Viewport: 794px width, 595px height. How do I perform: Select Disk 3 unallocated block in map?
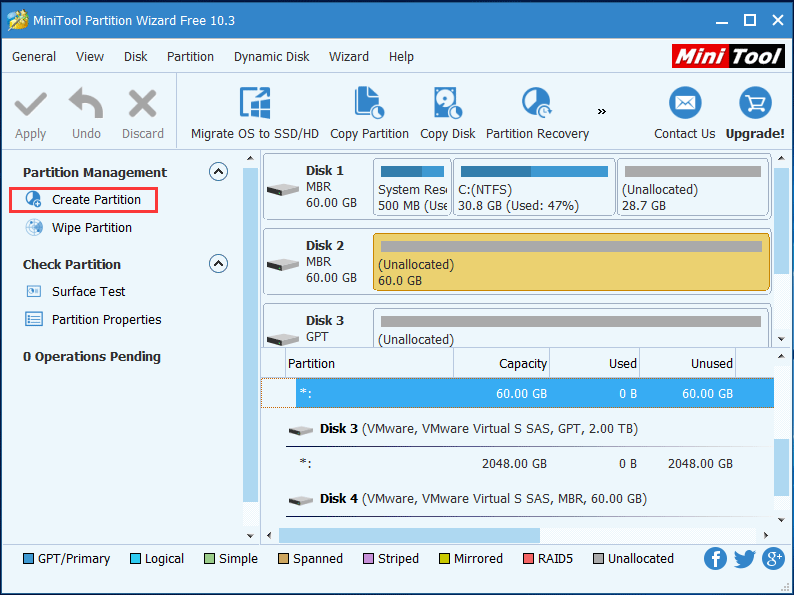pyautogui.click(x=571, y=328)
